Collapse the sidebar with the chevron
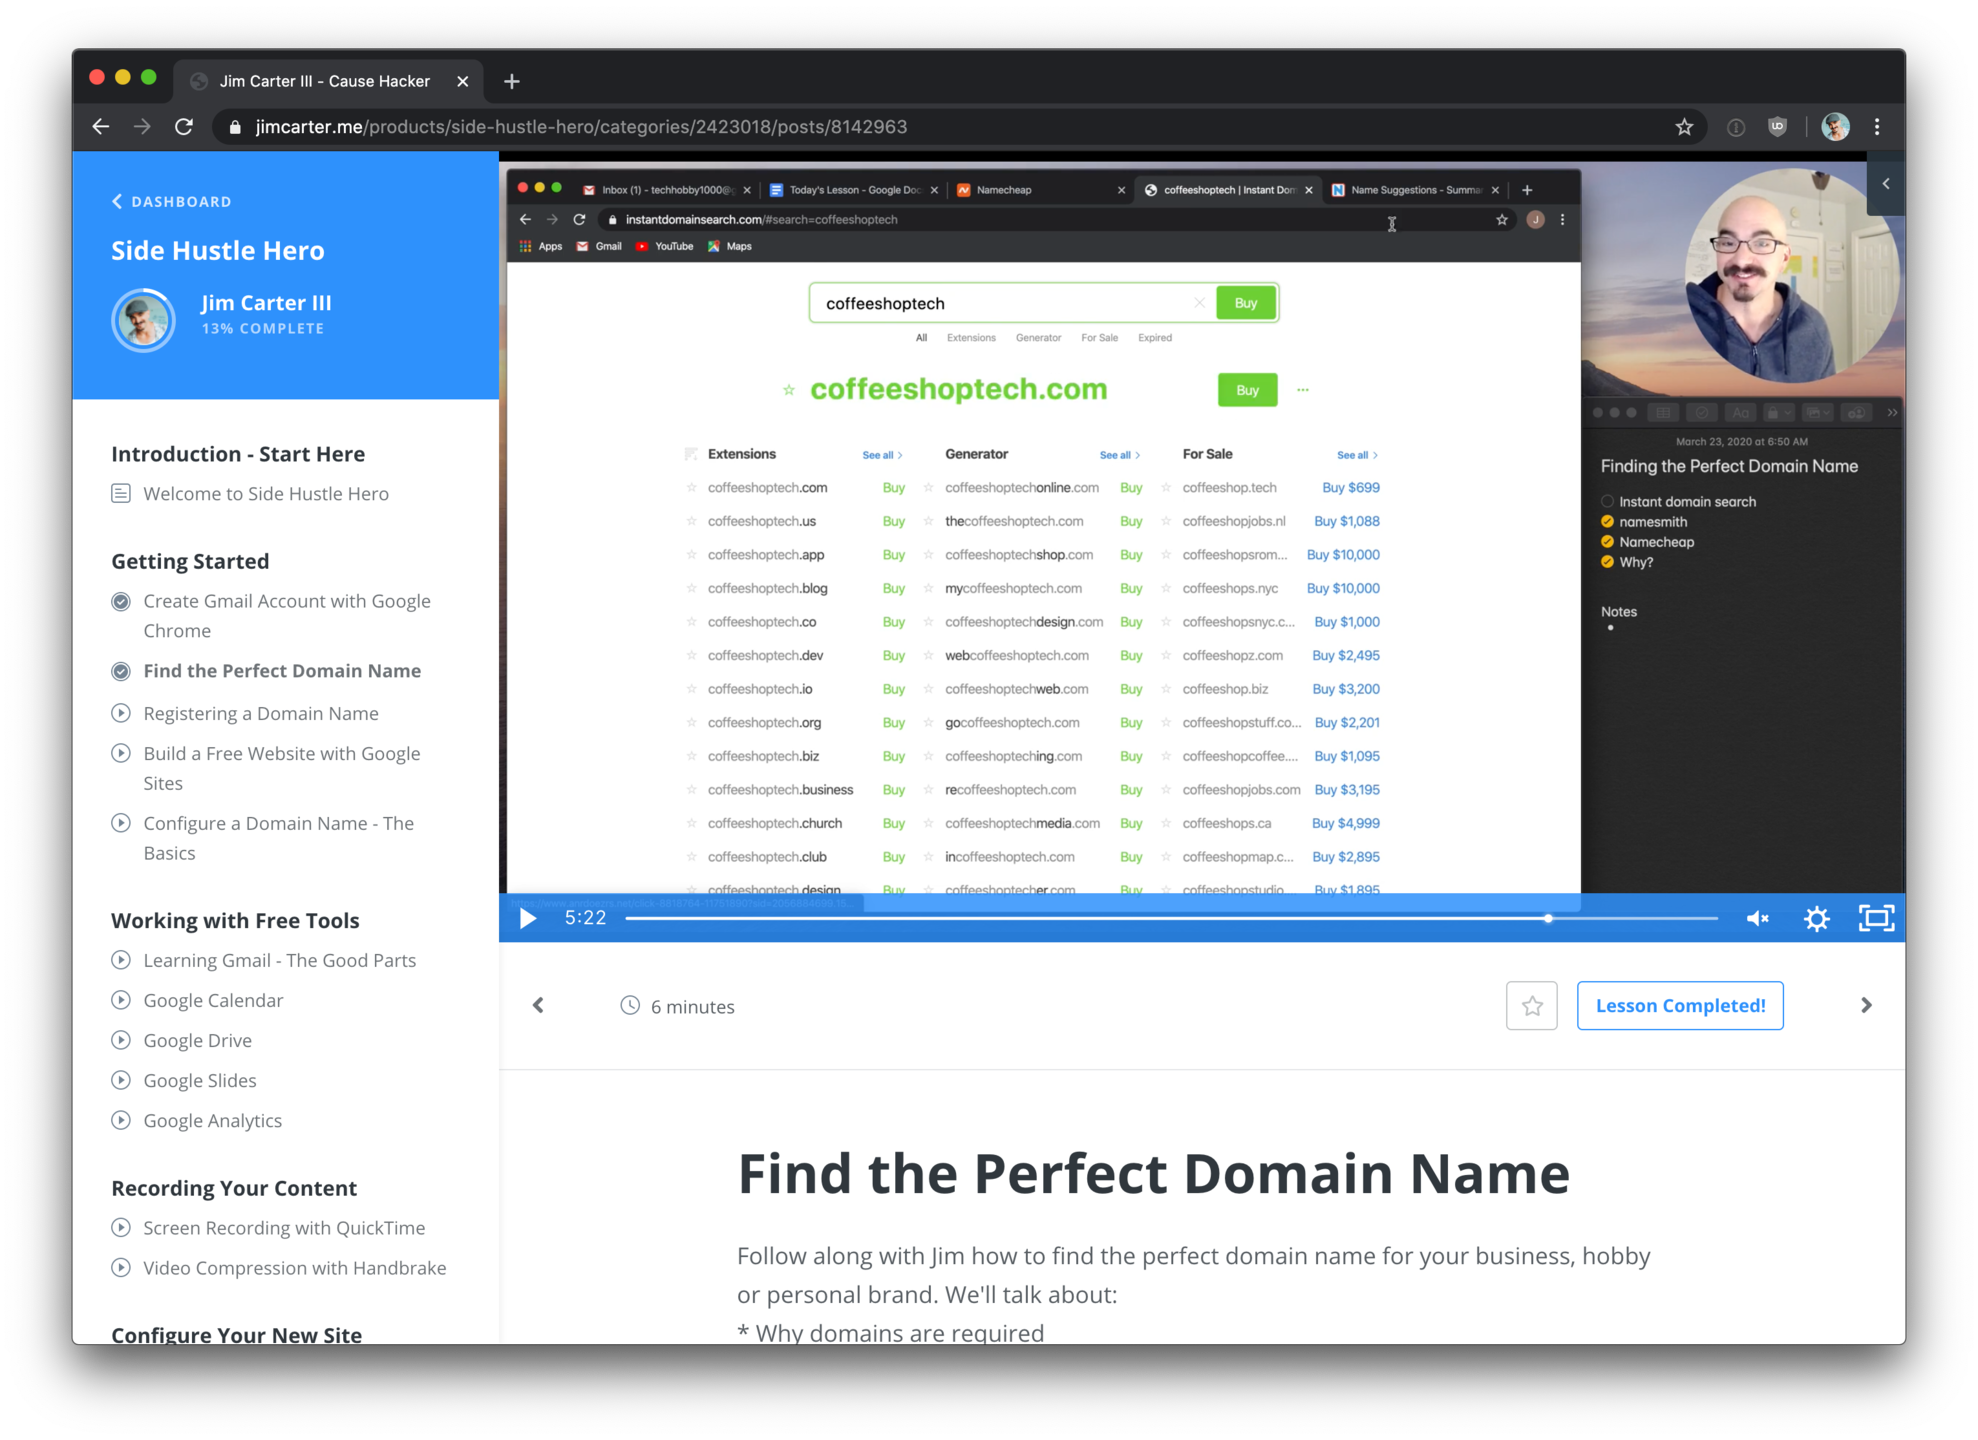1978x1440 pixels. tap(1886, 184)
